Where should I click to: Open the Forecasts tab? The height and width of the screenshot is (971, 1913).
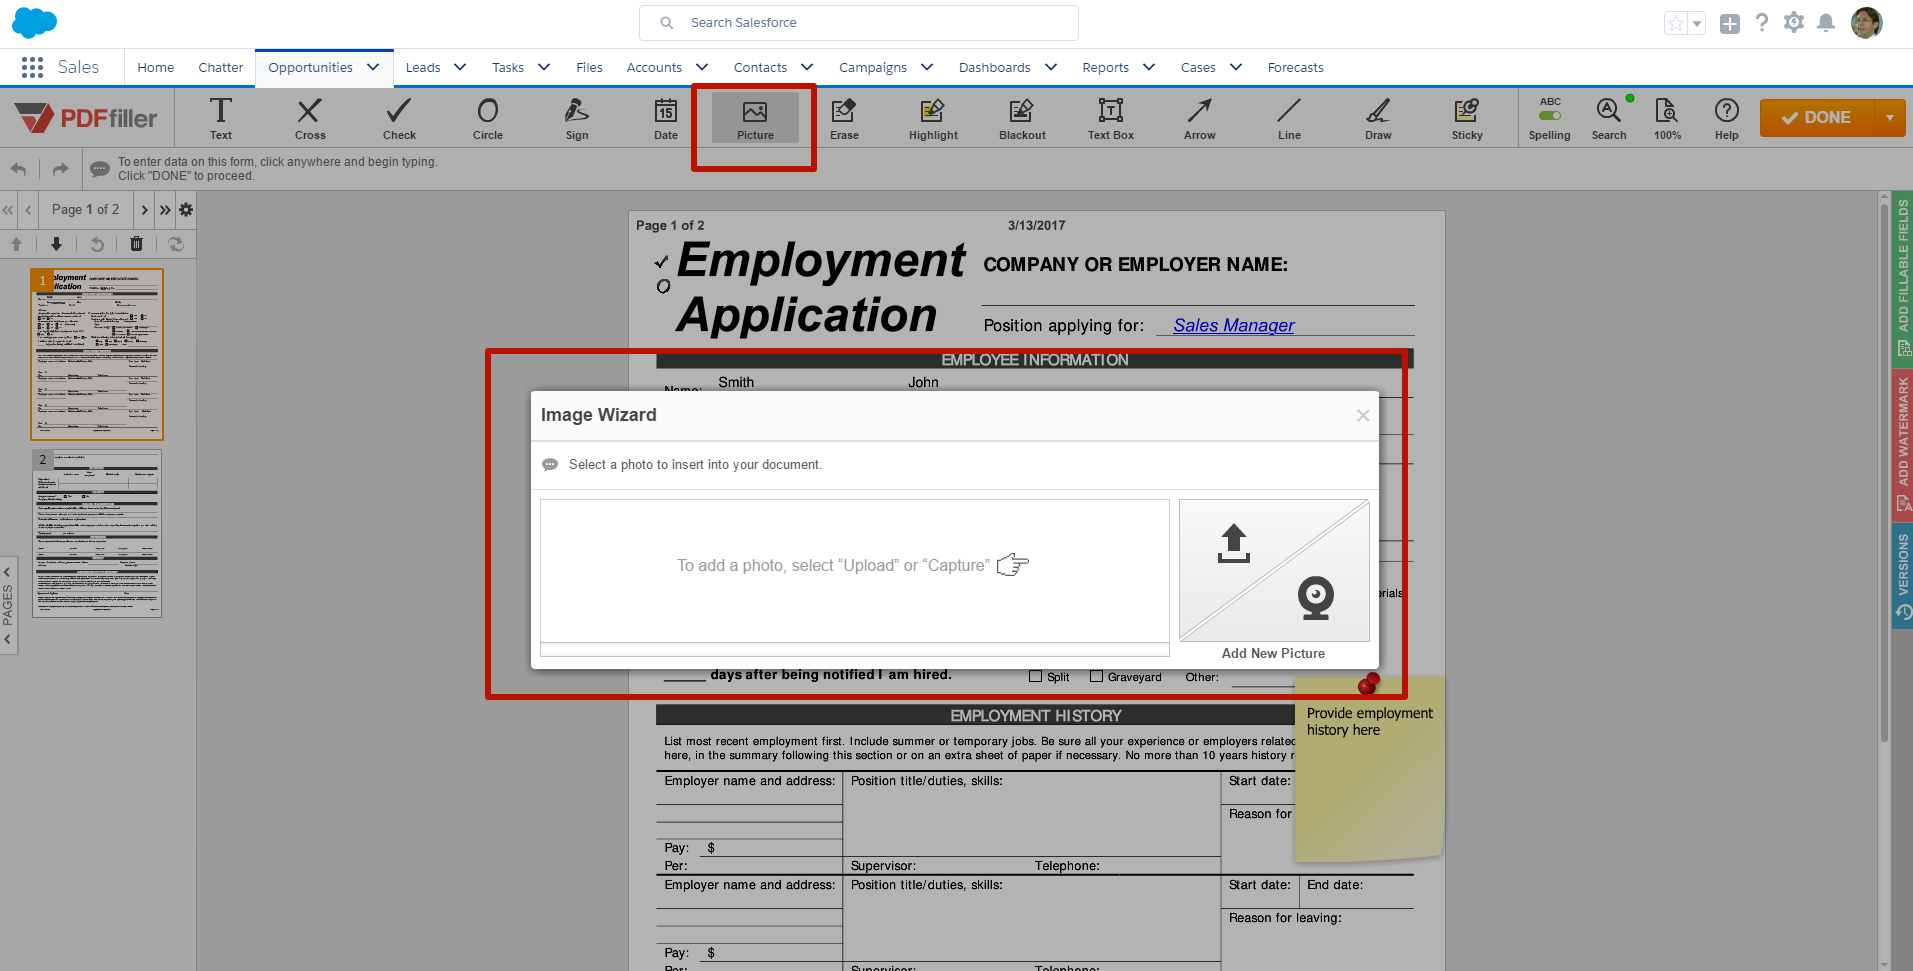[x=1295, y=67]
